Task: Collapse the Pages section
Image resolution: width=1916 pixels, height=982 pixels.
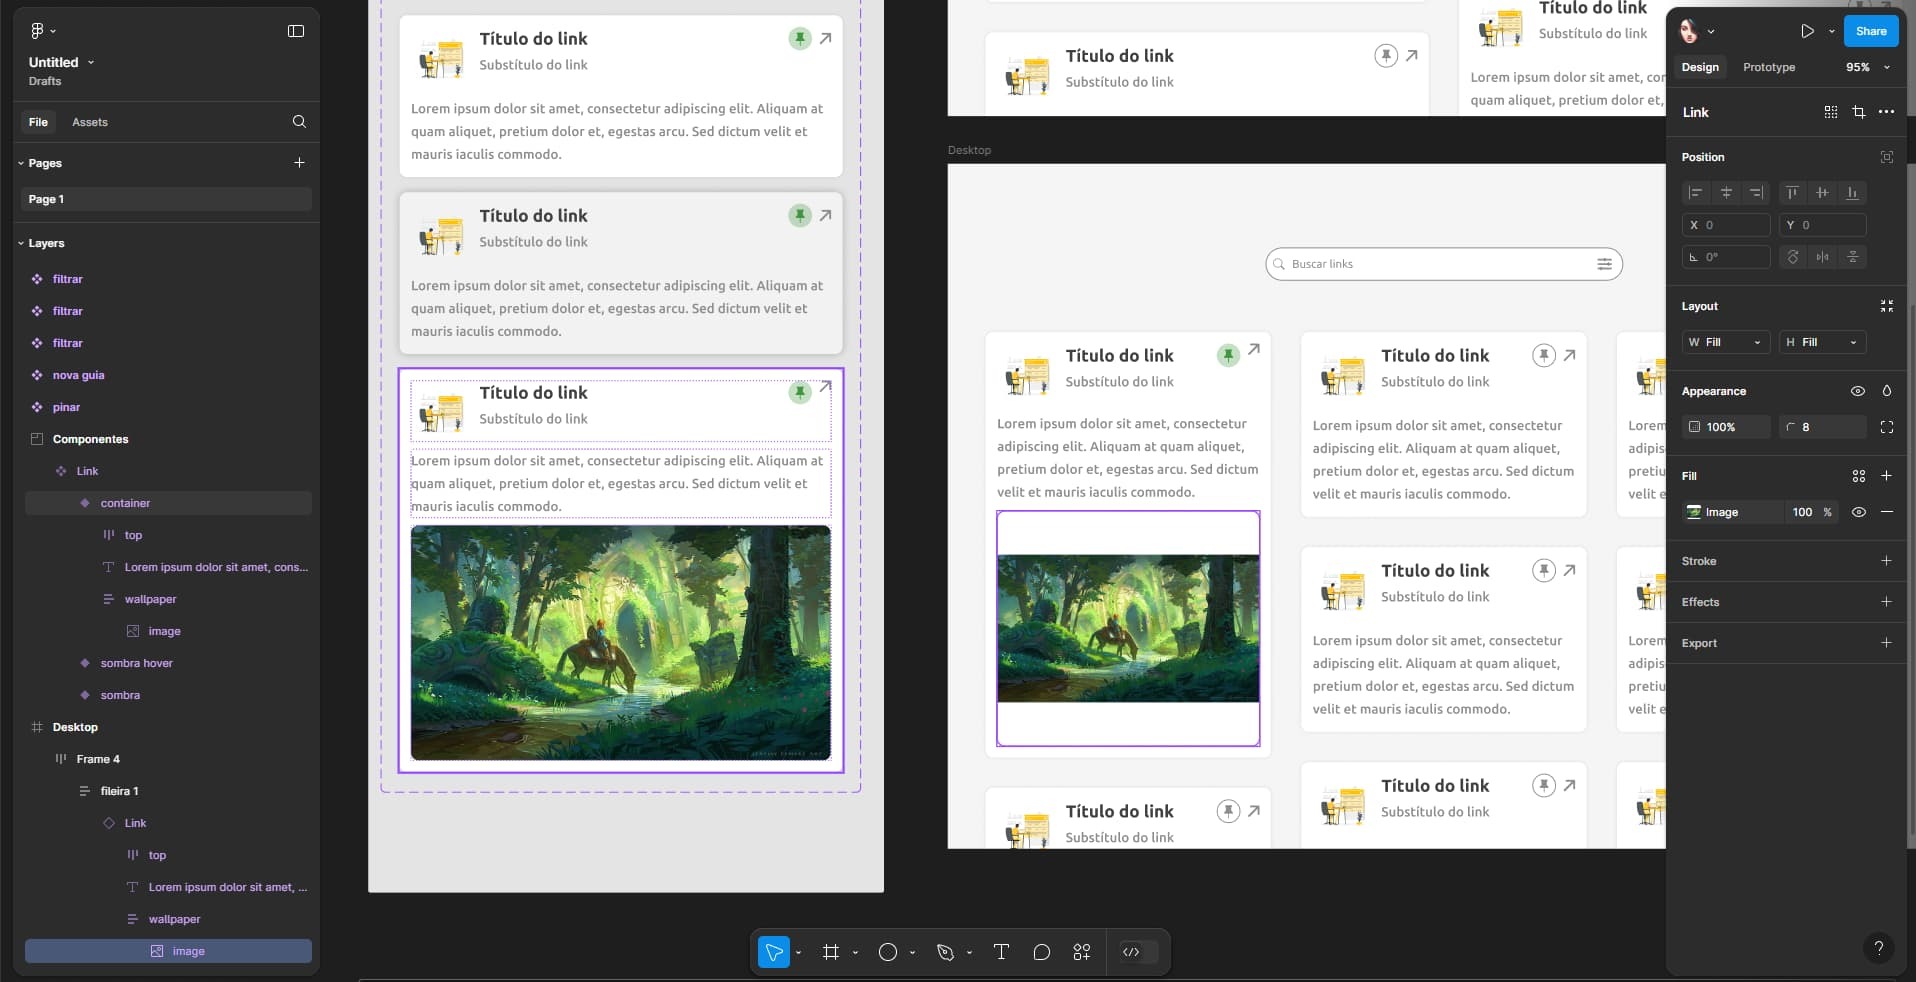Action: point(21,163)
